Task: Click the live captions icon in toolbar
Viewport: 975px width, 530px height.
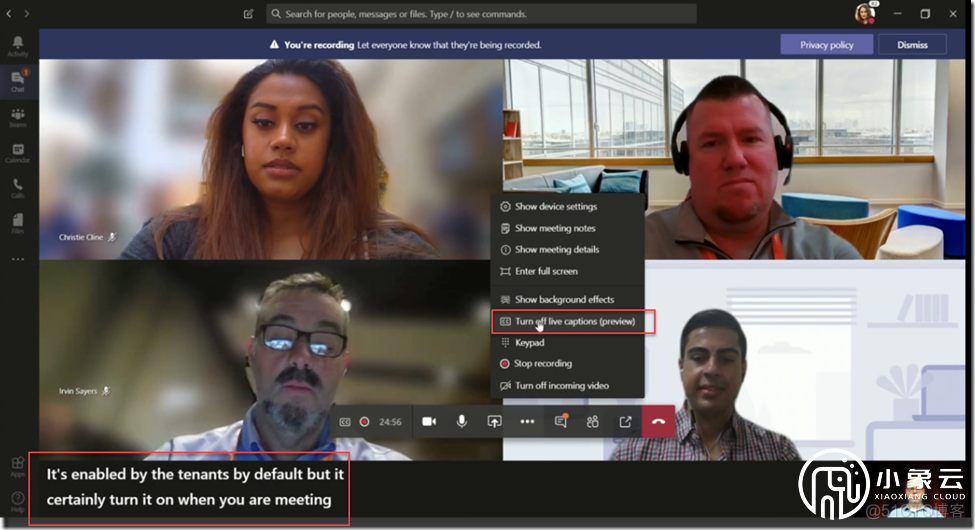Action: click(x=344, y=422)
